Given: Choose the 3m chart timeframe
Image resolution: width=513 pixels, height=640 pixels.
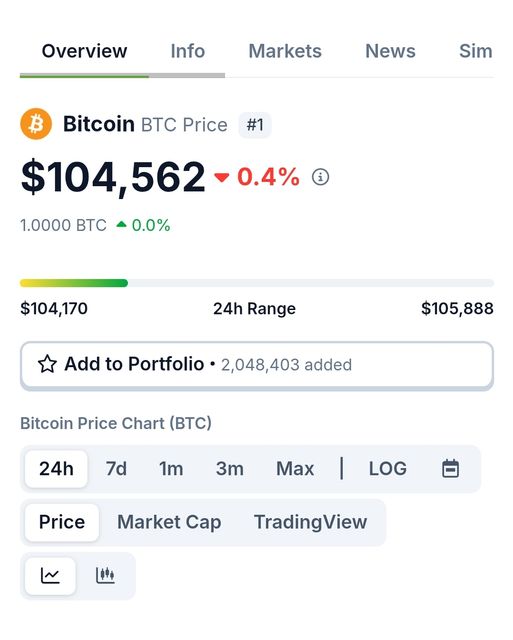Looking at the screenshot, I should pyautogui.click(x=229, y=469).
